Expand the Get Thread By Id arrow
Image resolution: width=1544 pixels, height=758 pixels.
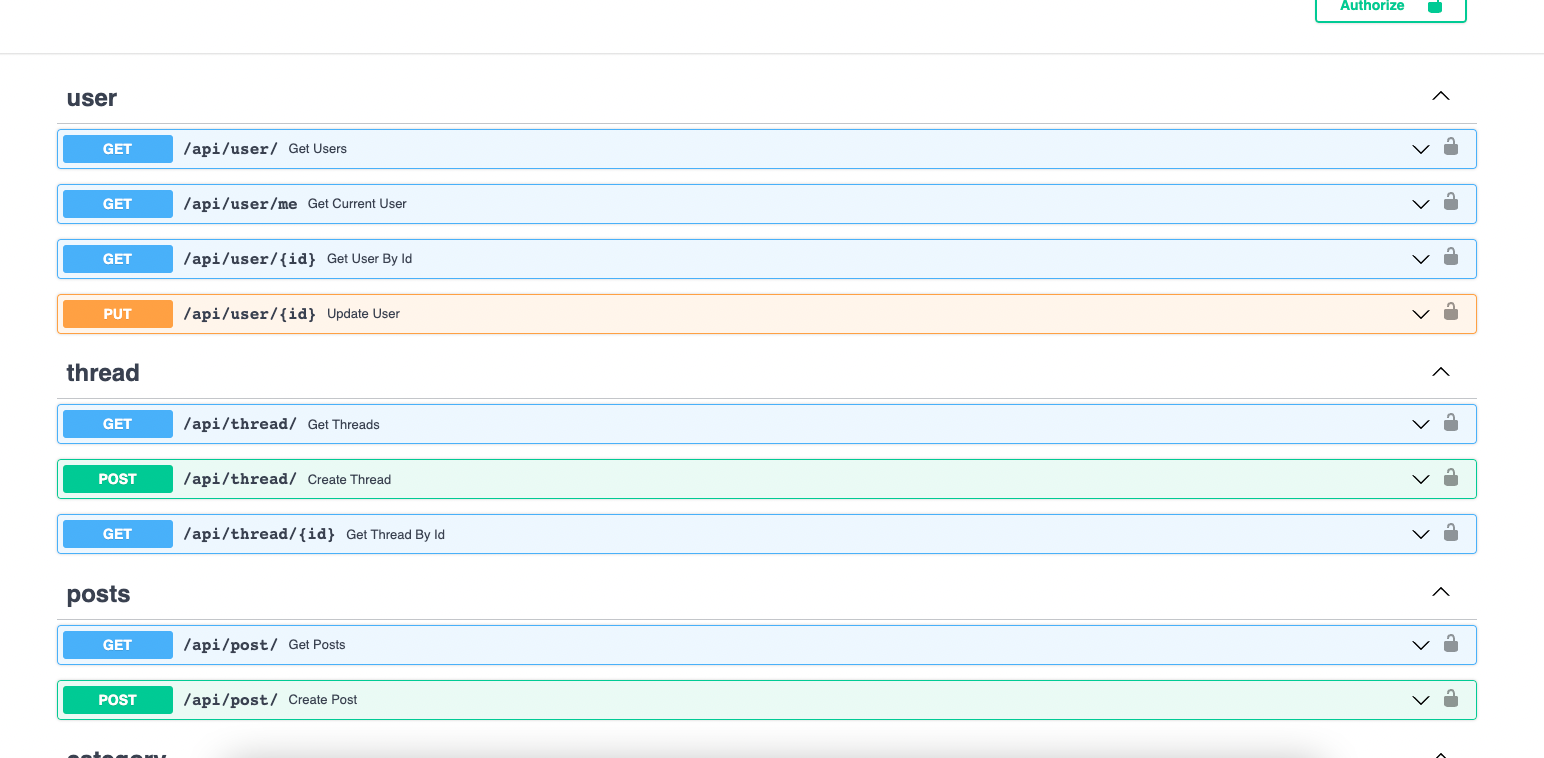1420,534
